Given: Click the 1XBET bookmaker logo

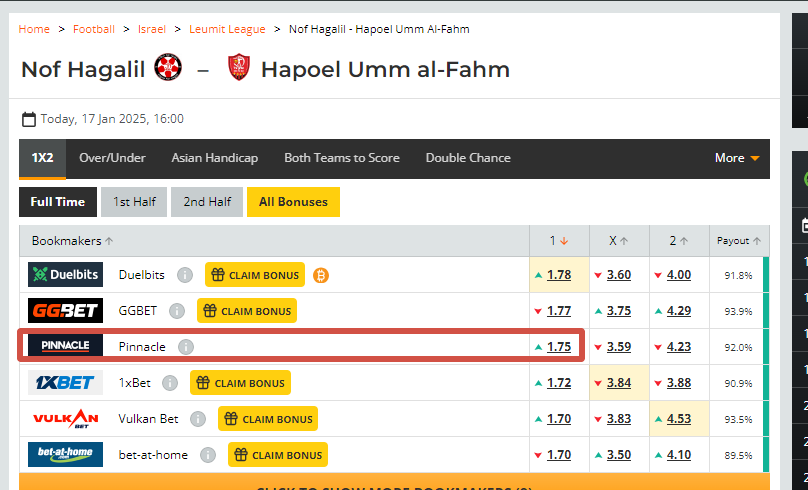Looking at the screenshot, I should (x=65, y=382).
